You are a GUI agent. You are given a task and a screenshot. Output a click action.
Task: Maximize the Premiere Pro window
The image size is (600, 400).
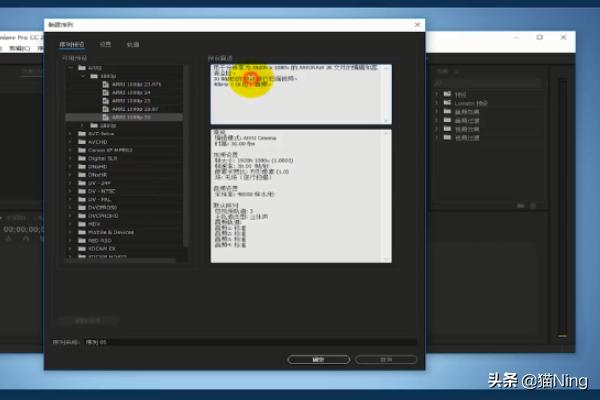coord(540,37)
